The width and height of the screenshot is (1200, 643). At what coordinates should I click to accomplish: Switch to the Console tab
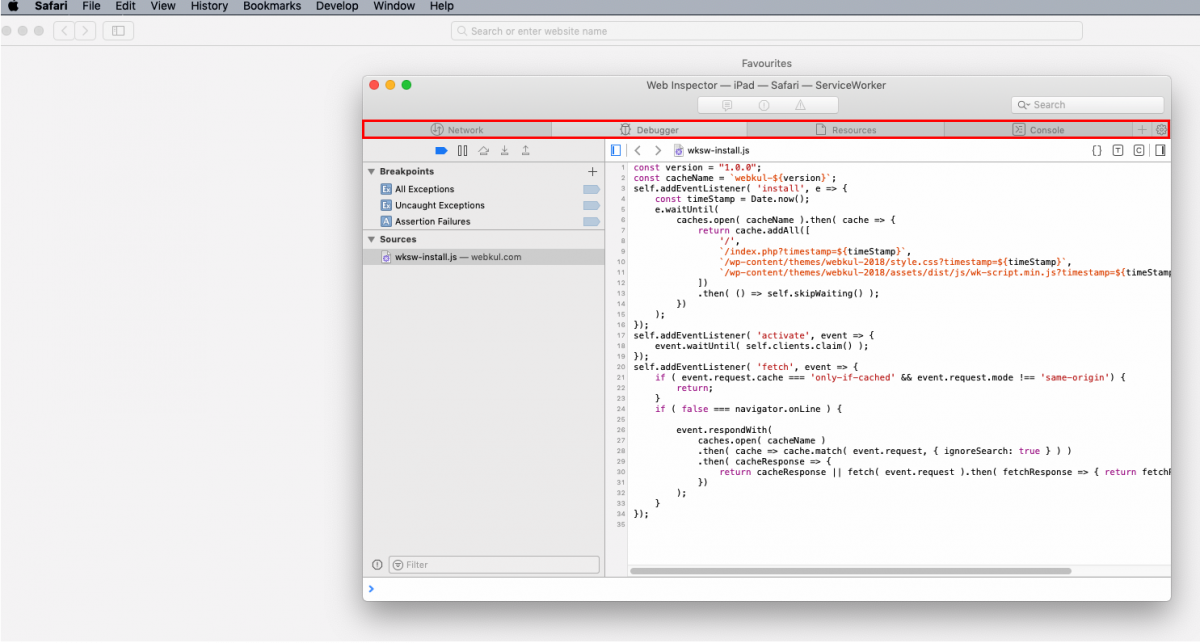tap(1039, 130)
